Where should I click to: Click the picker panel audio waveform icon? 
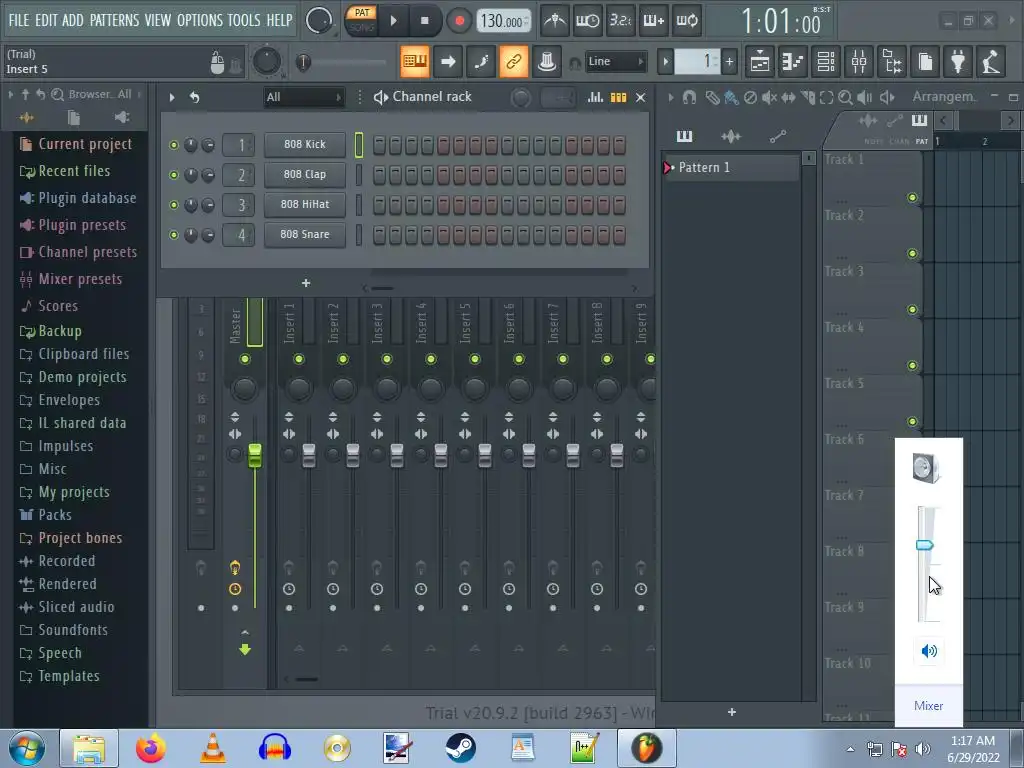731,136
